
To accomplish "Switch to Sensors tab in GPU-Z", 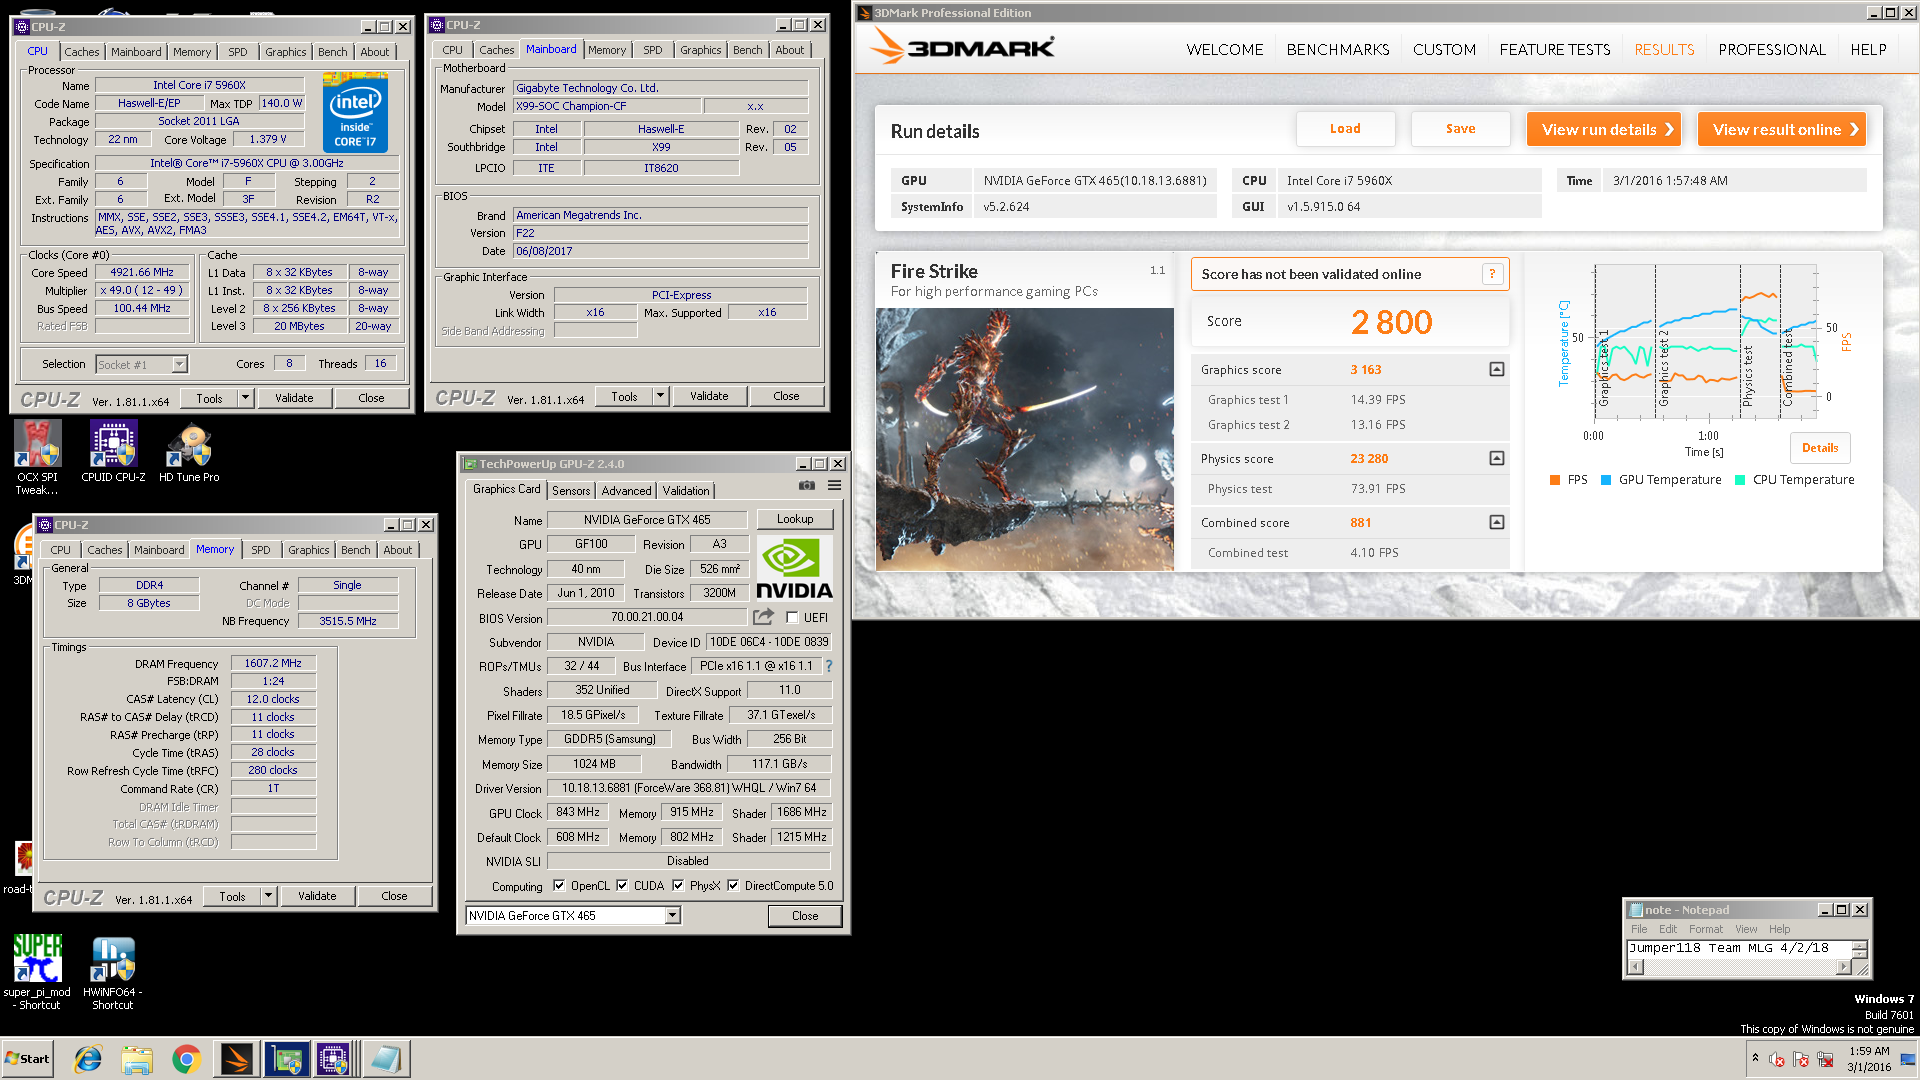I will coord(571,490).
